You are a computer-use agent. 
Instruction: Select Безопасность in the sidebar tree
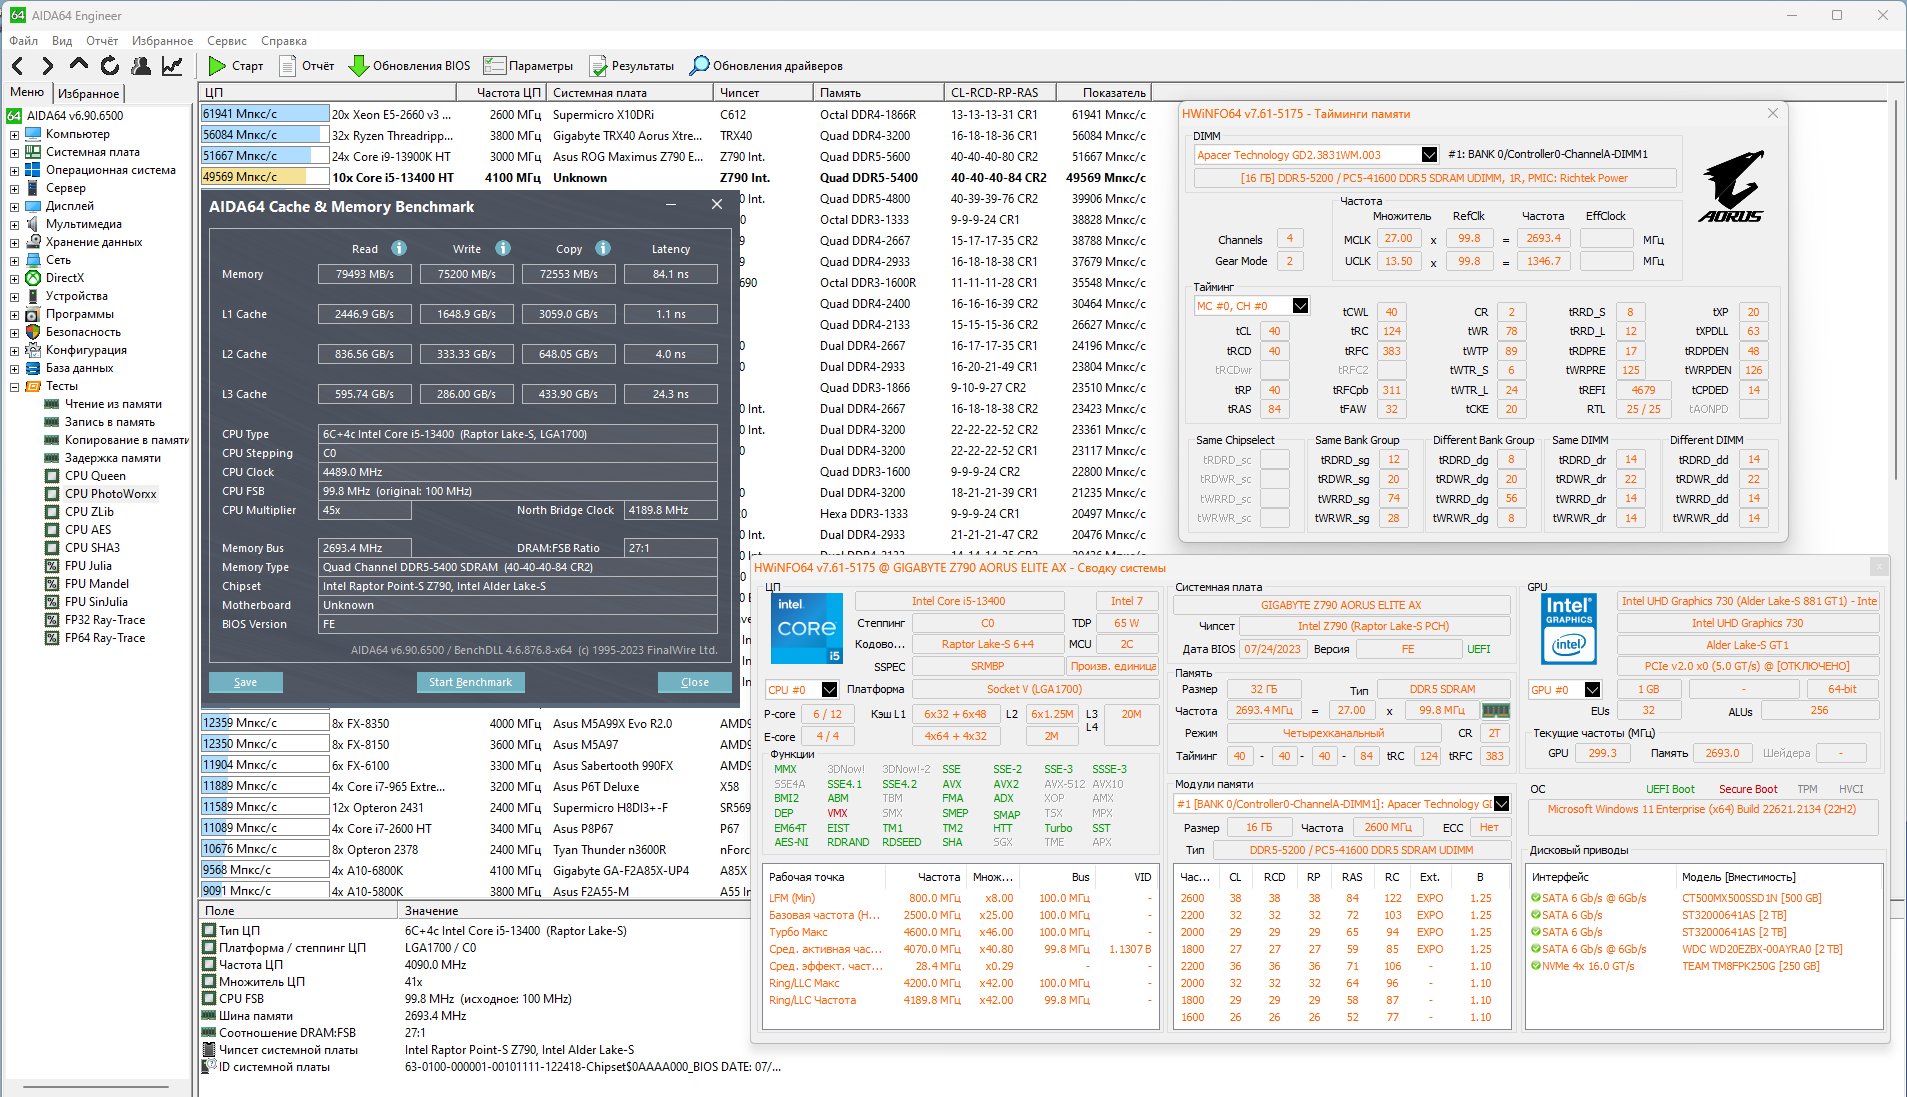coord(83,332)
